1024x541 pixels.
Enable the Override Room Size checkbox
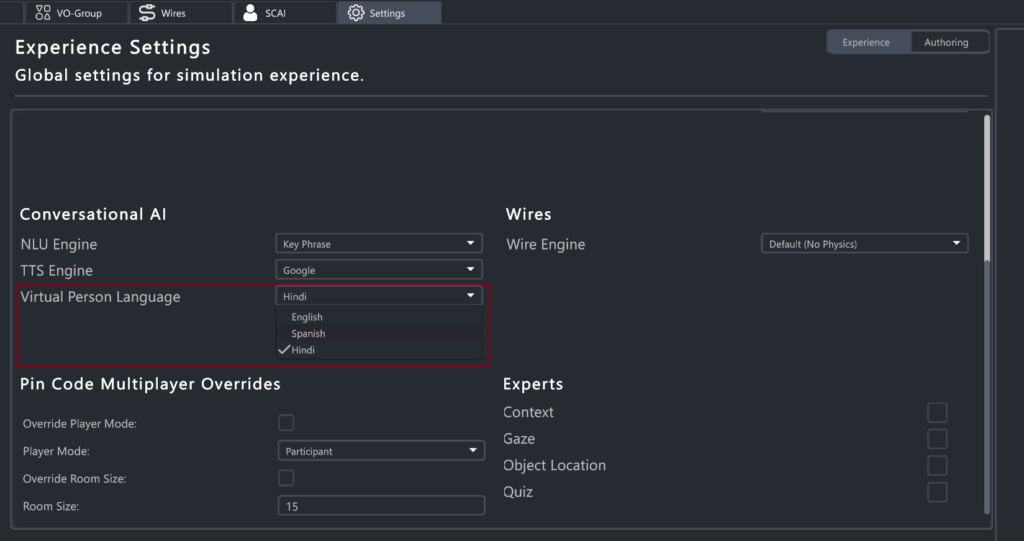286,478
